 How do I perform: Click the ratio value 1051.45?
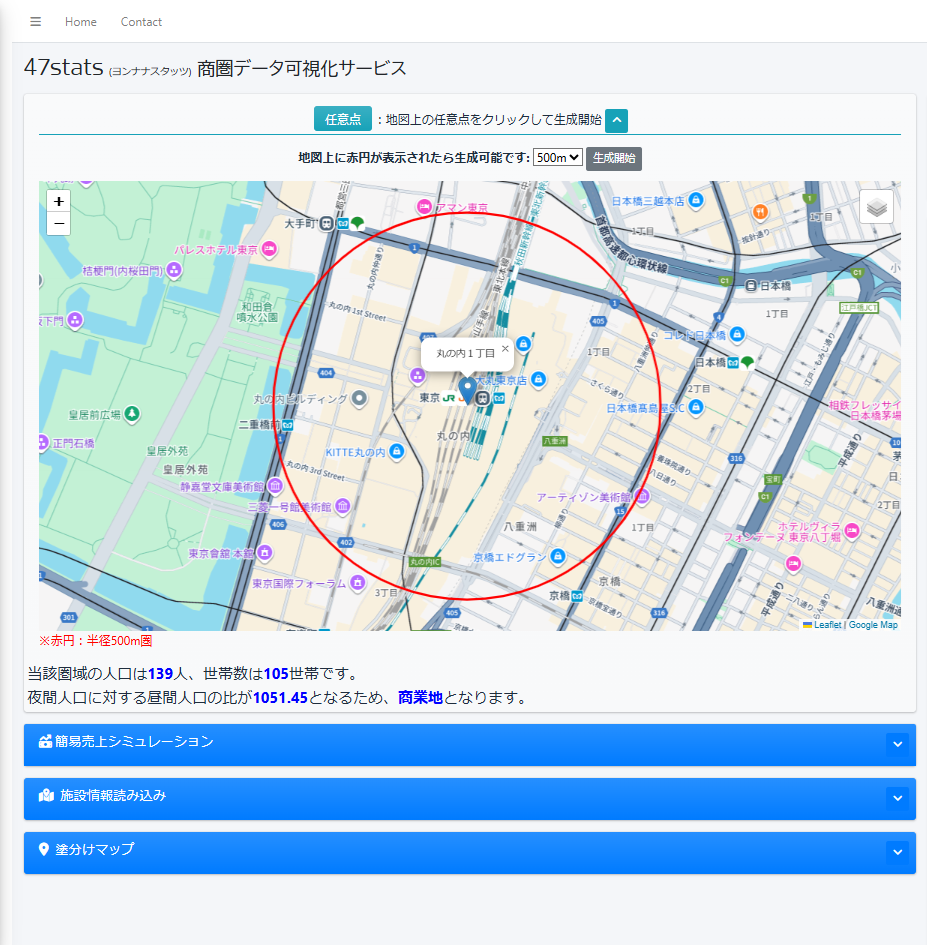tap(280, 697)
